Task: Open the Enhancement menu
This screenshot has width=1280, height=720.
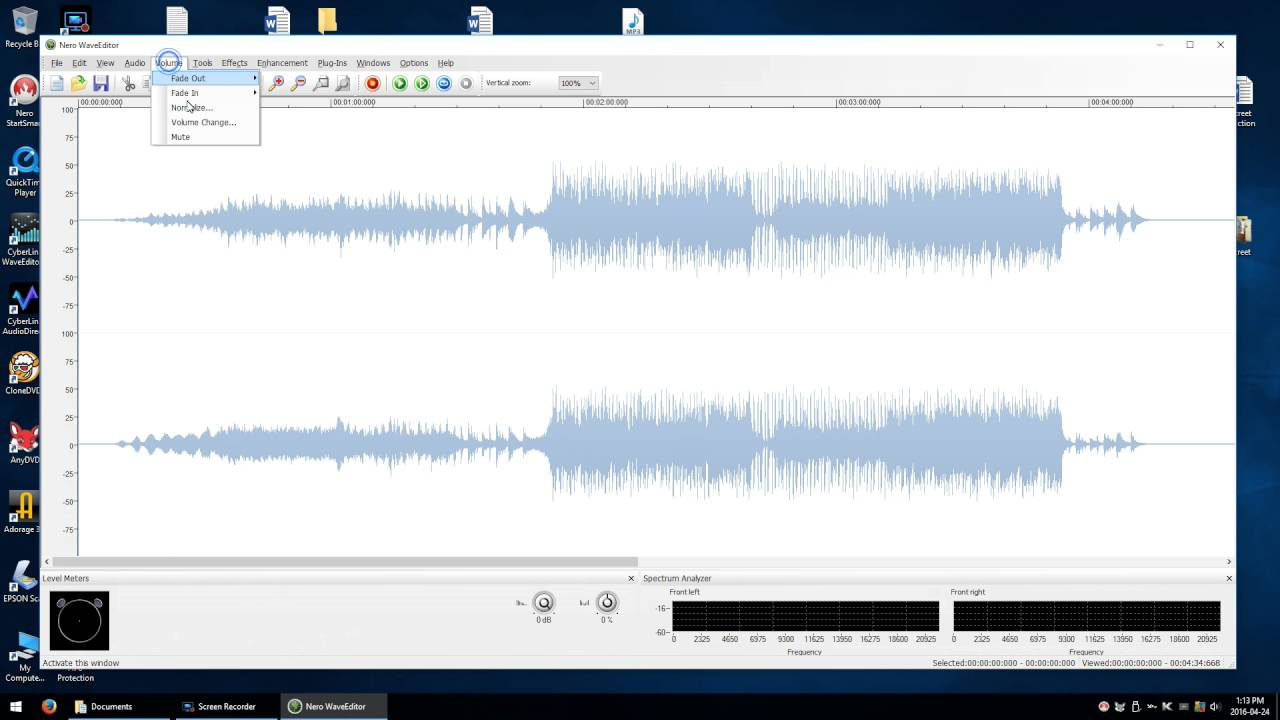Action: 282,63
